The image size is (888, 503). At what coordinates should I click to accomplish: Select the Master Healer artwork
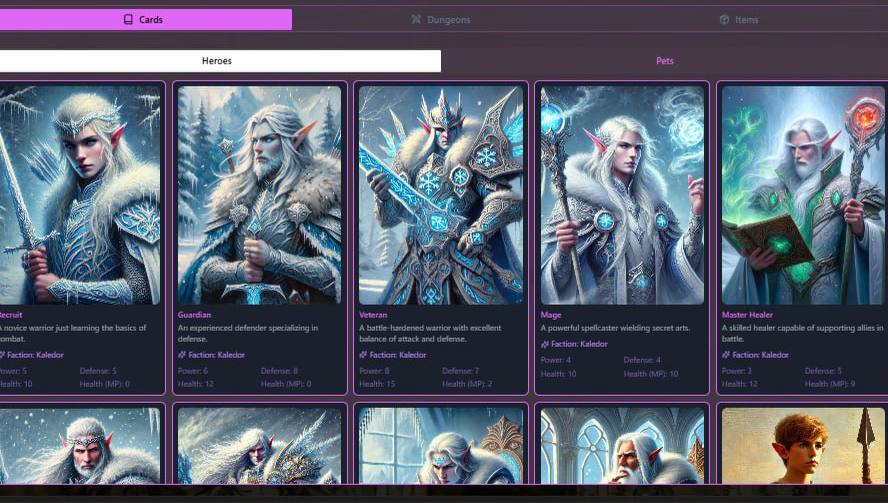pos(803,195)
